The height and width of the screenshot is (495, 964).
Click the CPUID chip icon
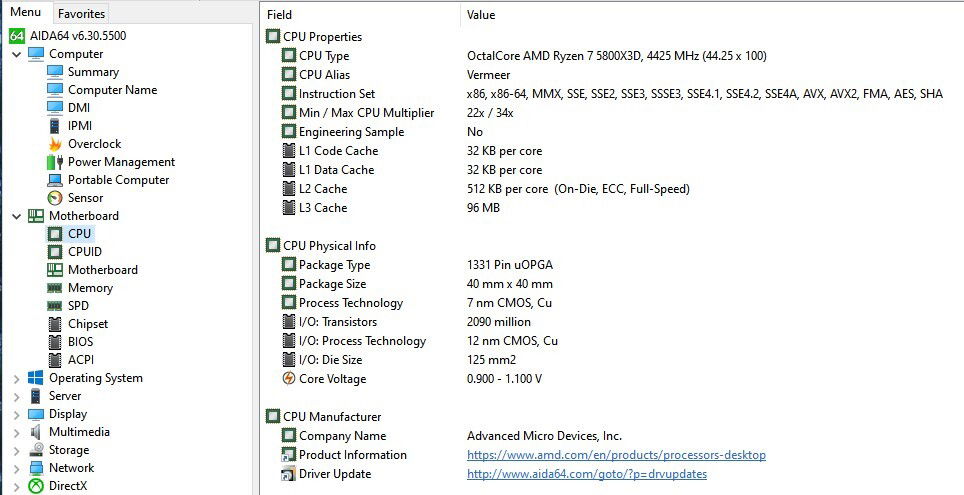point(55,252)
